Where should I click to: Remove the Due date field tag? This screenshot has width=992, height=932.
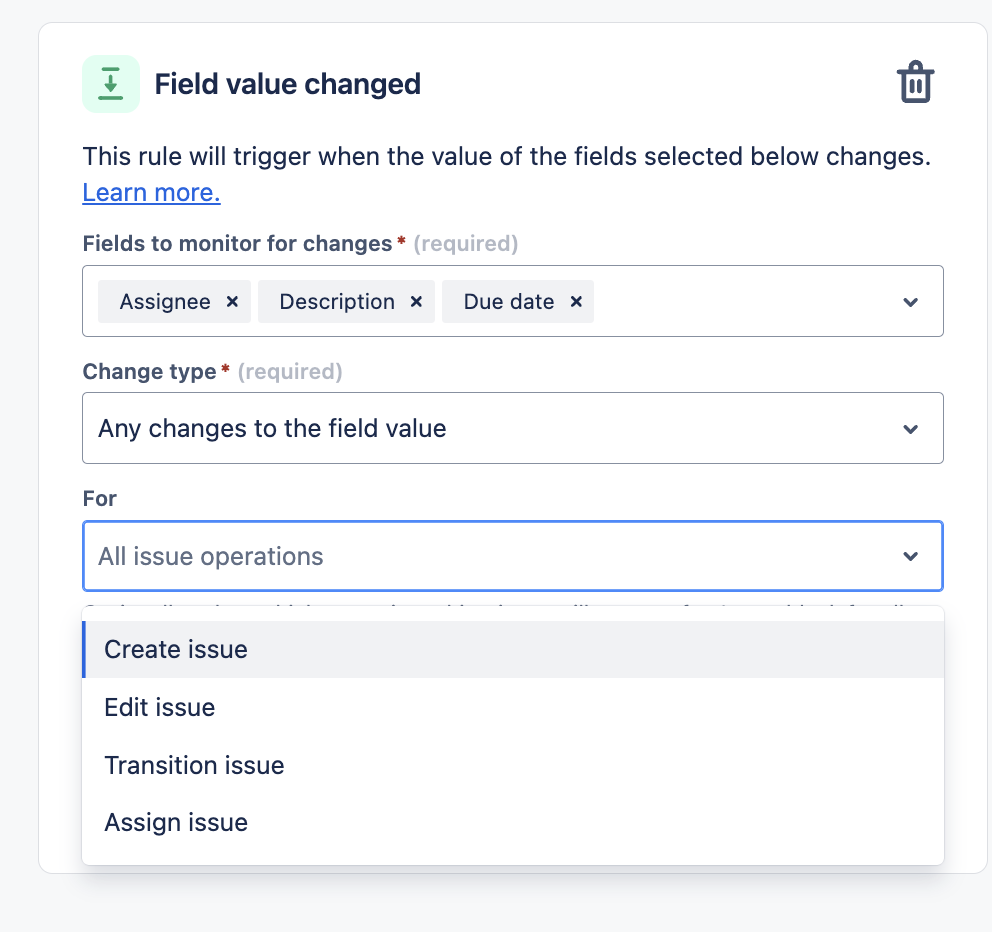[x=576, y=302]
